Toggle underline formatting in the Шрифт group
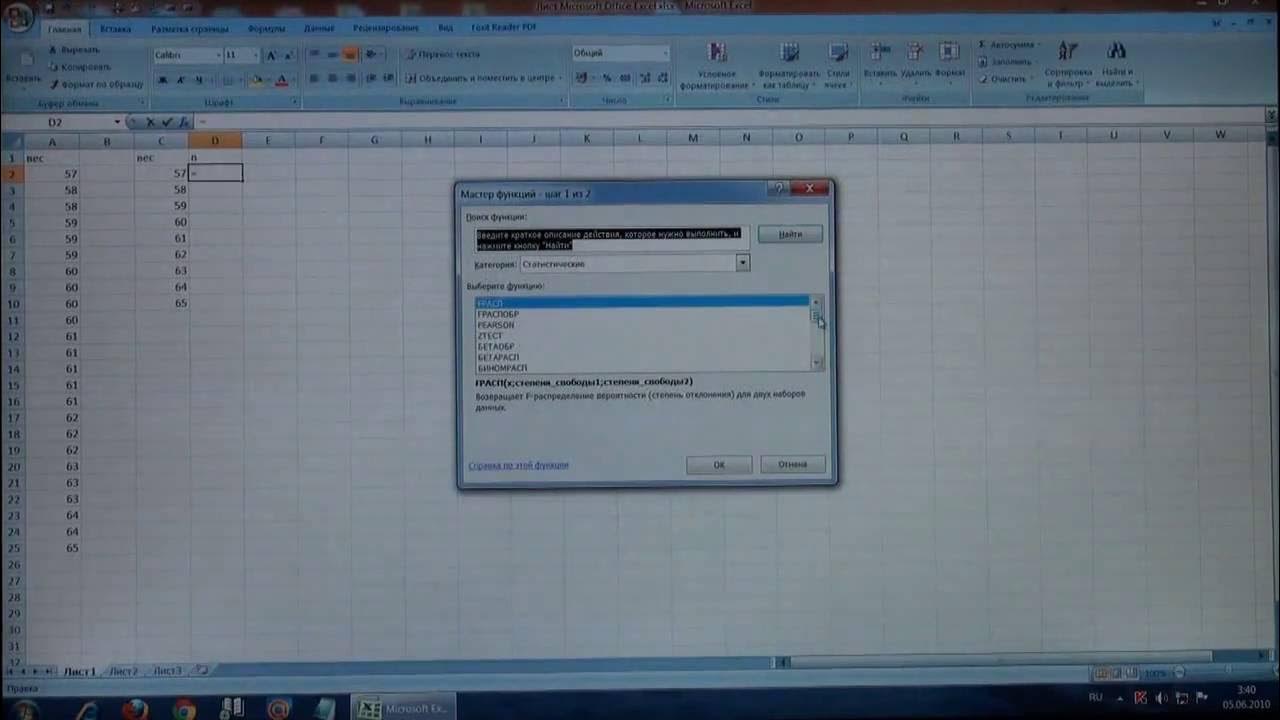This screenshot has width=1280, height=720. point(199,80)
